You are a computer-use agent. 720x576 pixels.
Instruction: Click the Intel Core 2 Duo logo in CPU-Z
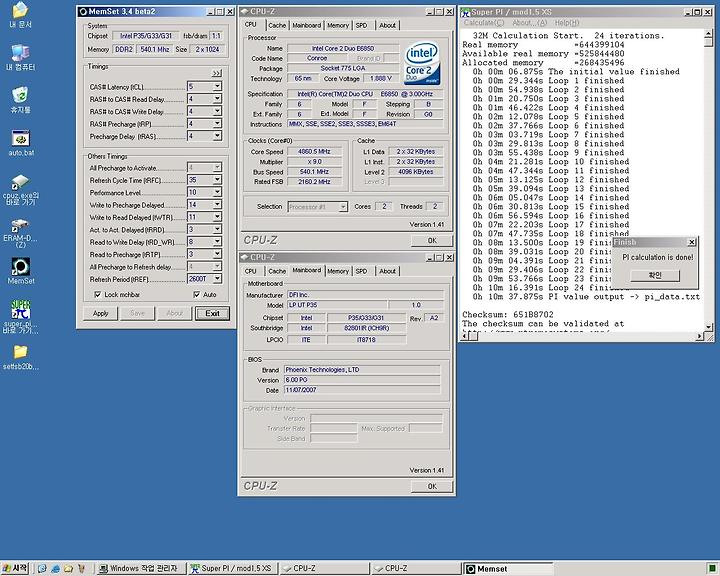422,64
